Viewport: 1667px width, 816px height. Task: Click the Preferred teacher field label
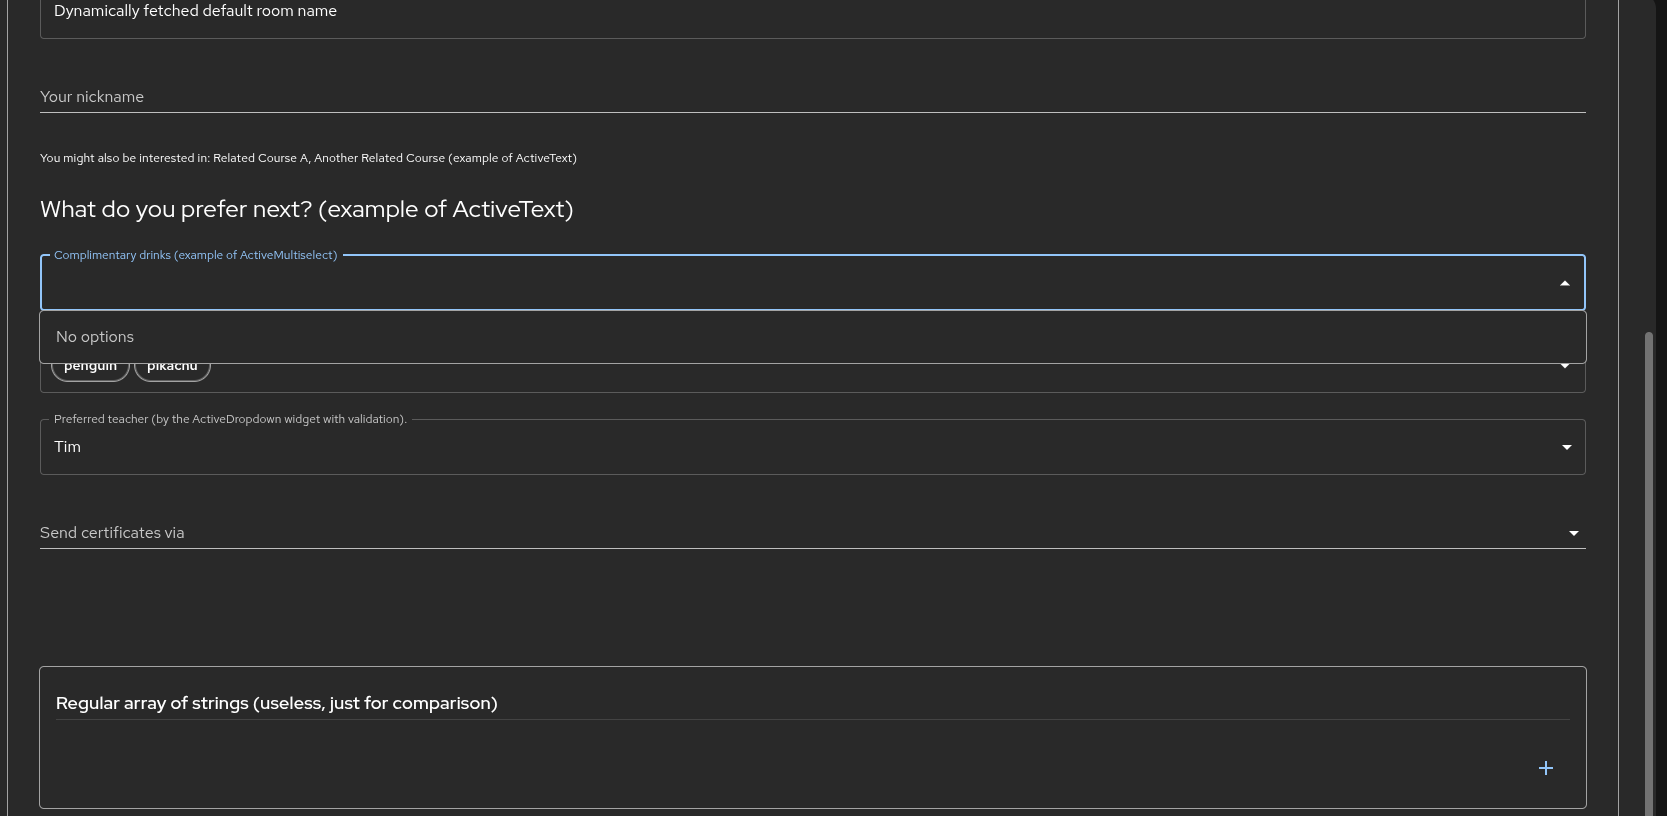click(x=230, y=419)
